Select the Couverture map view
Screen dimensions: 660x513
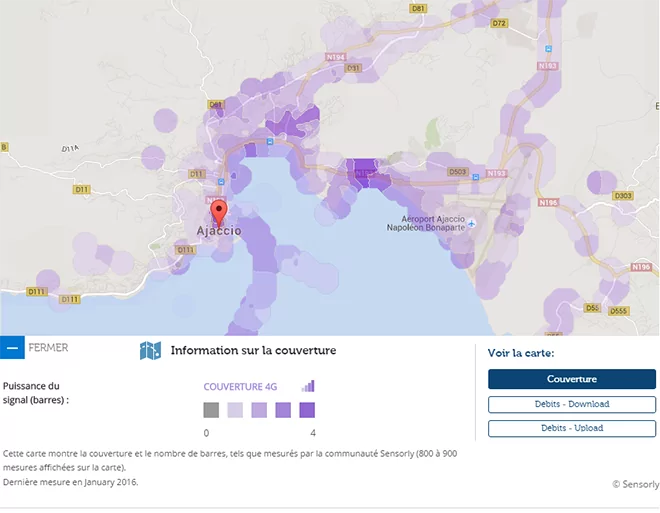(571, 379)
